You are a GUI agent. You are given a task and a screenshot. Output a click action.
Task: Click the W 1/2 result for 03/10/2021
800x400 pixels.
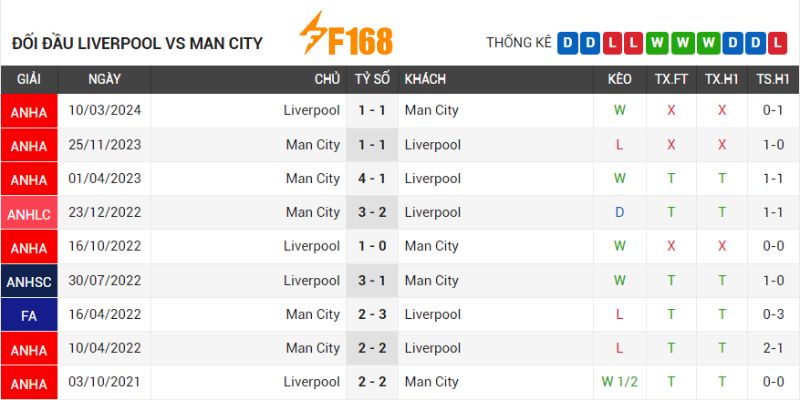pyautogui.click(x=620, y=382)
